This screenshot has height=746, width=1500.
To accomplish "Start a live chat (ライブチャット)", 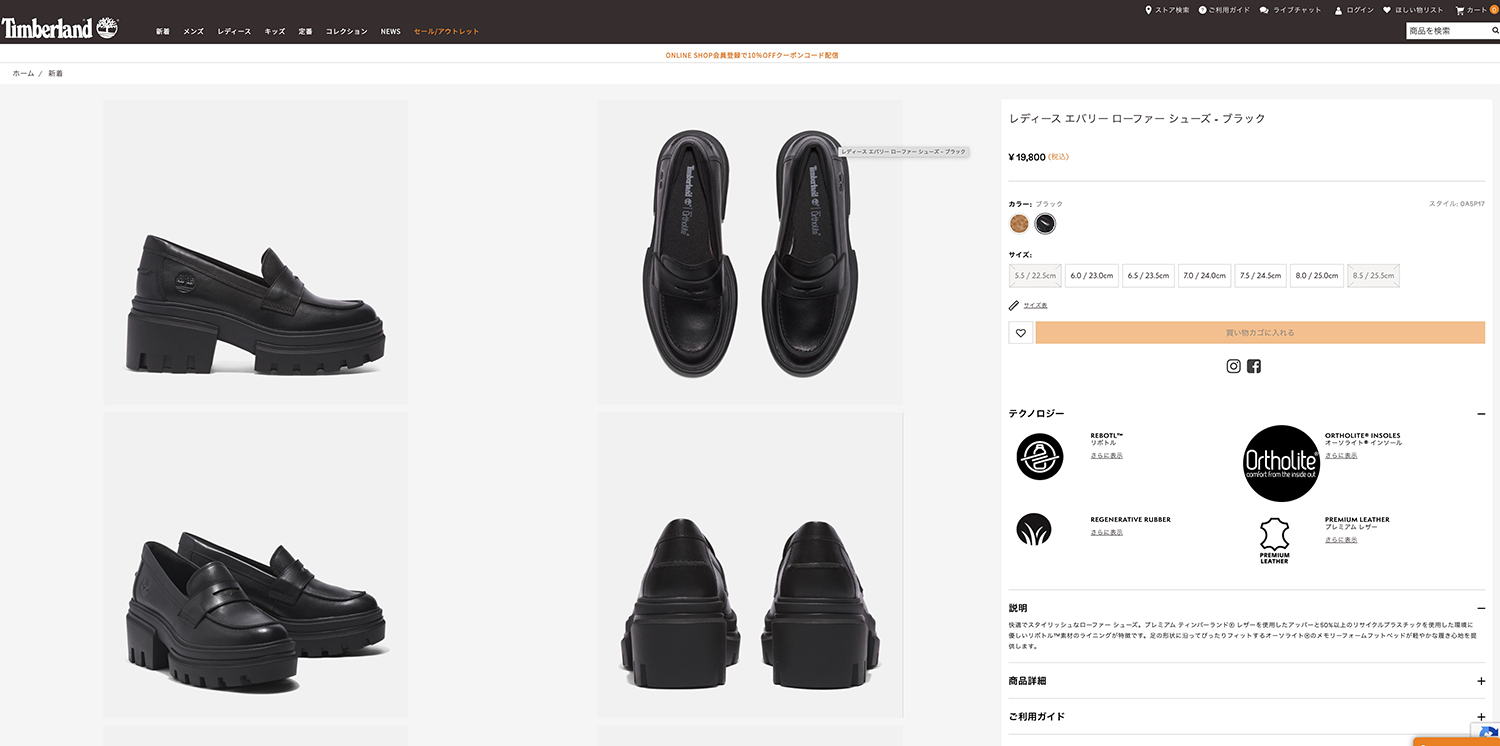I will (x=1290, y=10).
